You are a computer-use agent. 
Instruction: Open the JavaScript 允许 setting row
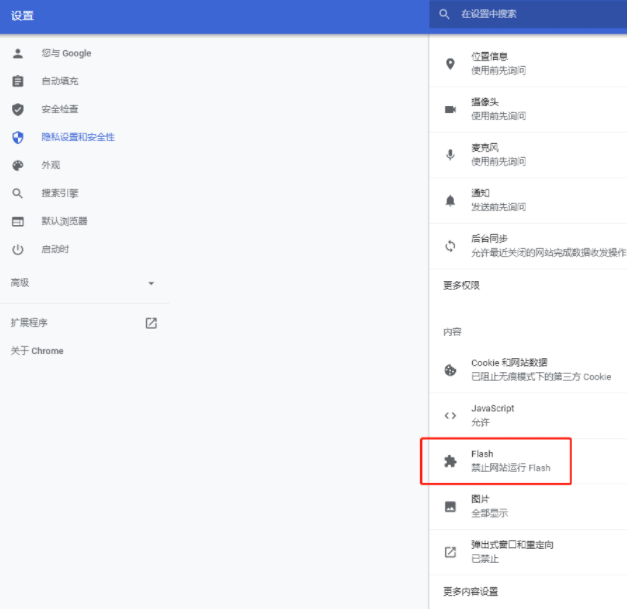[528, 415]
